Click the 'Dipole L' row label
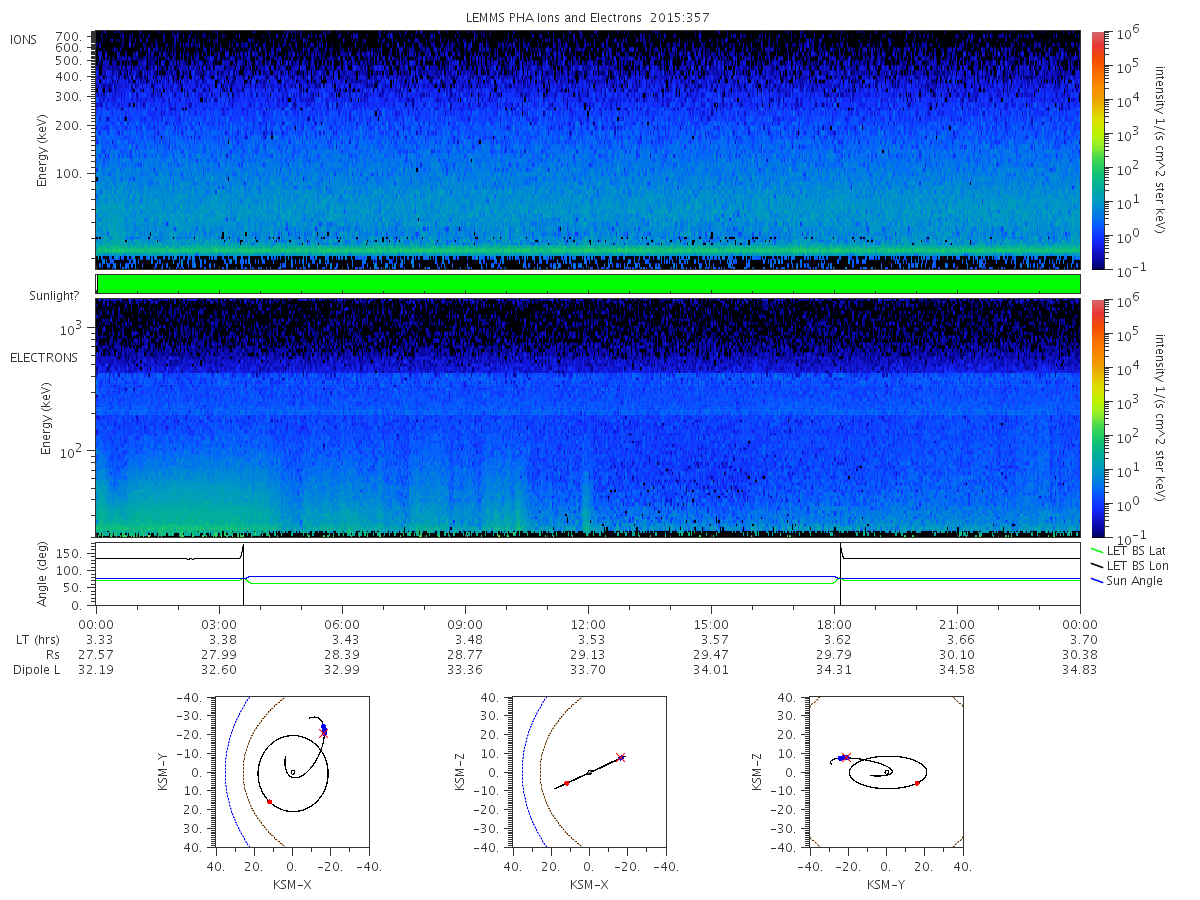Viewport: 1200px width, 900px height. [36, 670]
